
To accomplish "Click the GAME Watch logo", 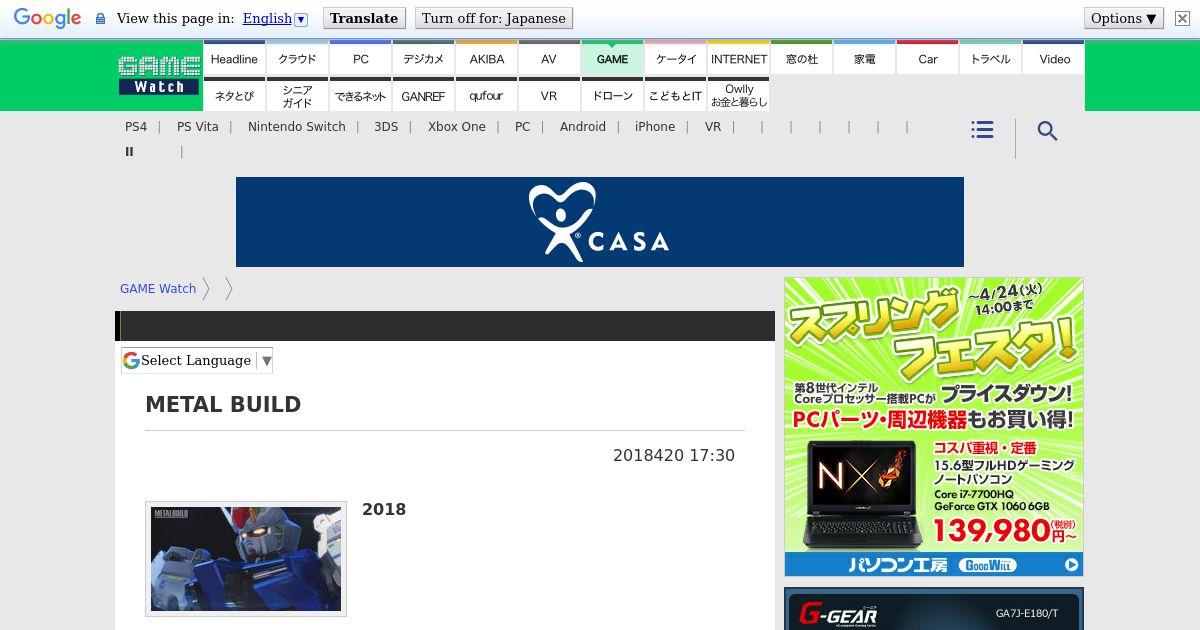I will point(159,76).
